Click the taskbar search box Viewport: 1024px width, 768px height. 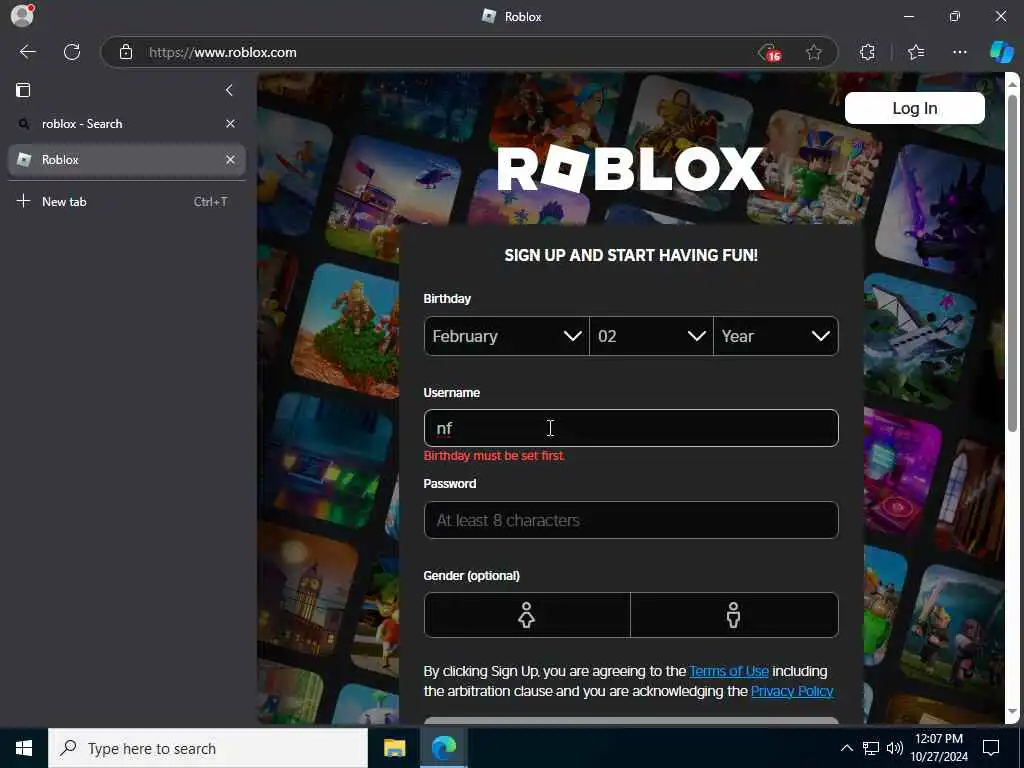(x=208, y=748)
